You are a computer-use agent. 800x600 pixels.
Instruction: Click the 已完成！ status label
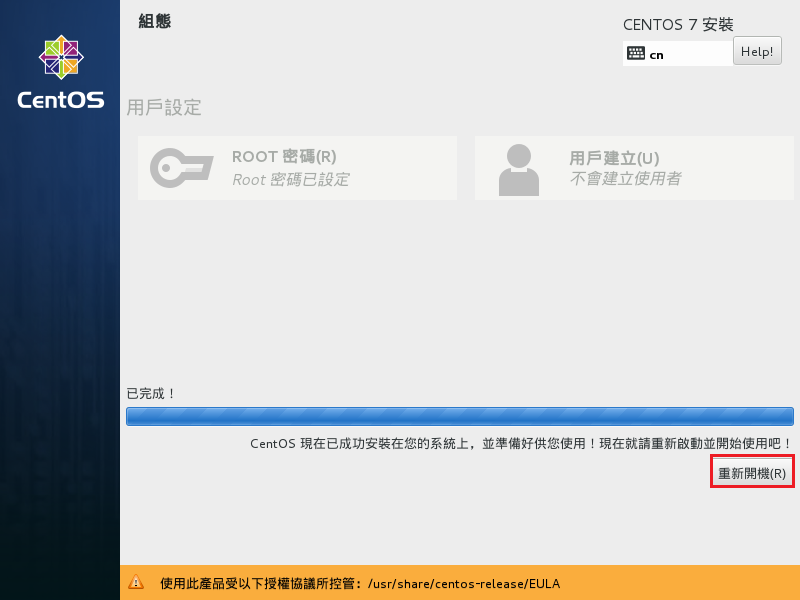point(151,394)
